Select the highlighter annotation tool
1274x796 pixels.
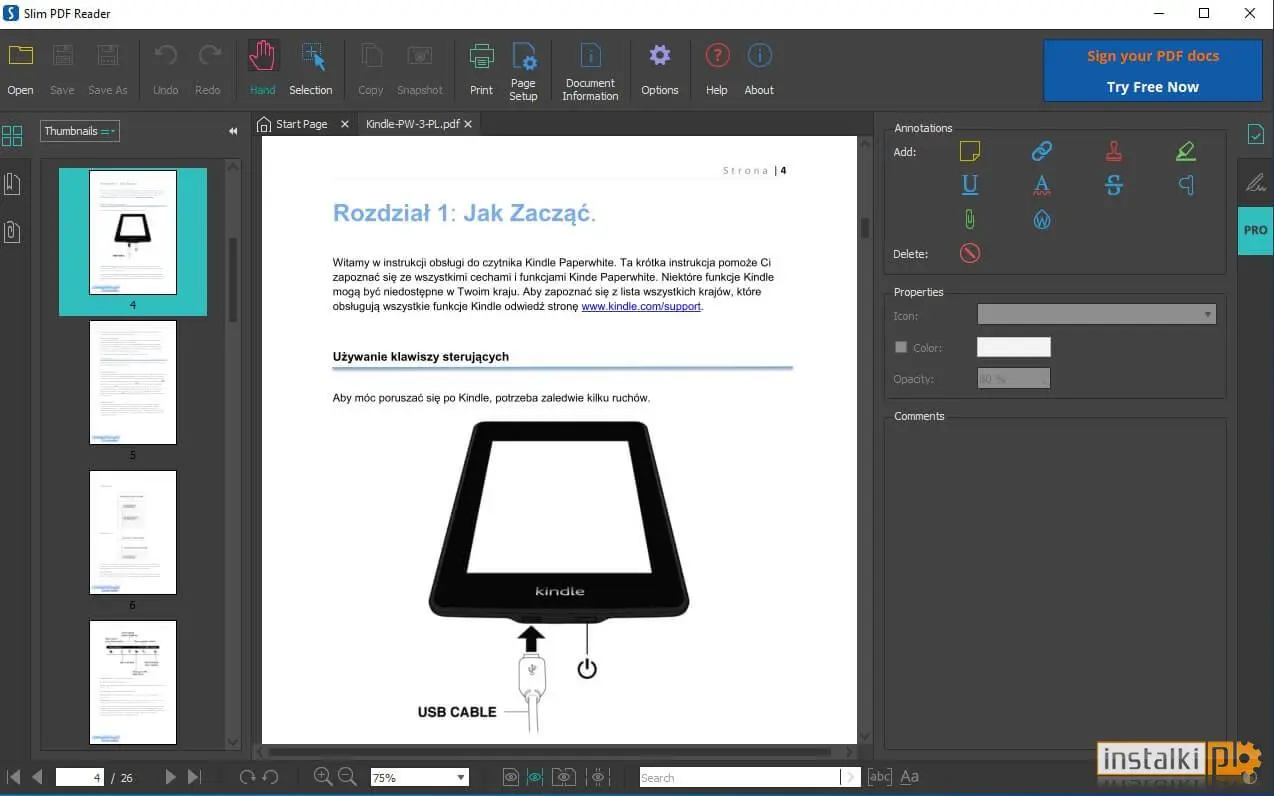coord(1186,151)
